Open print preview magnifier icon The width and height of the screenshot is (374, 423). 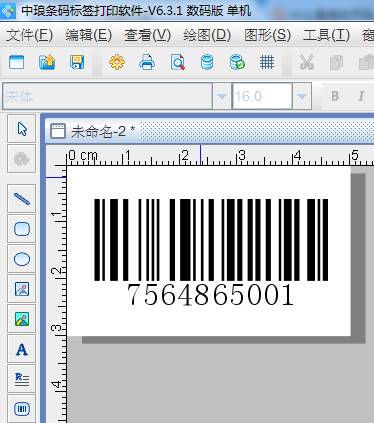point(177,62)
